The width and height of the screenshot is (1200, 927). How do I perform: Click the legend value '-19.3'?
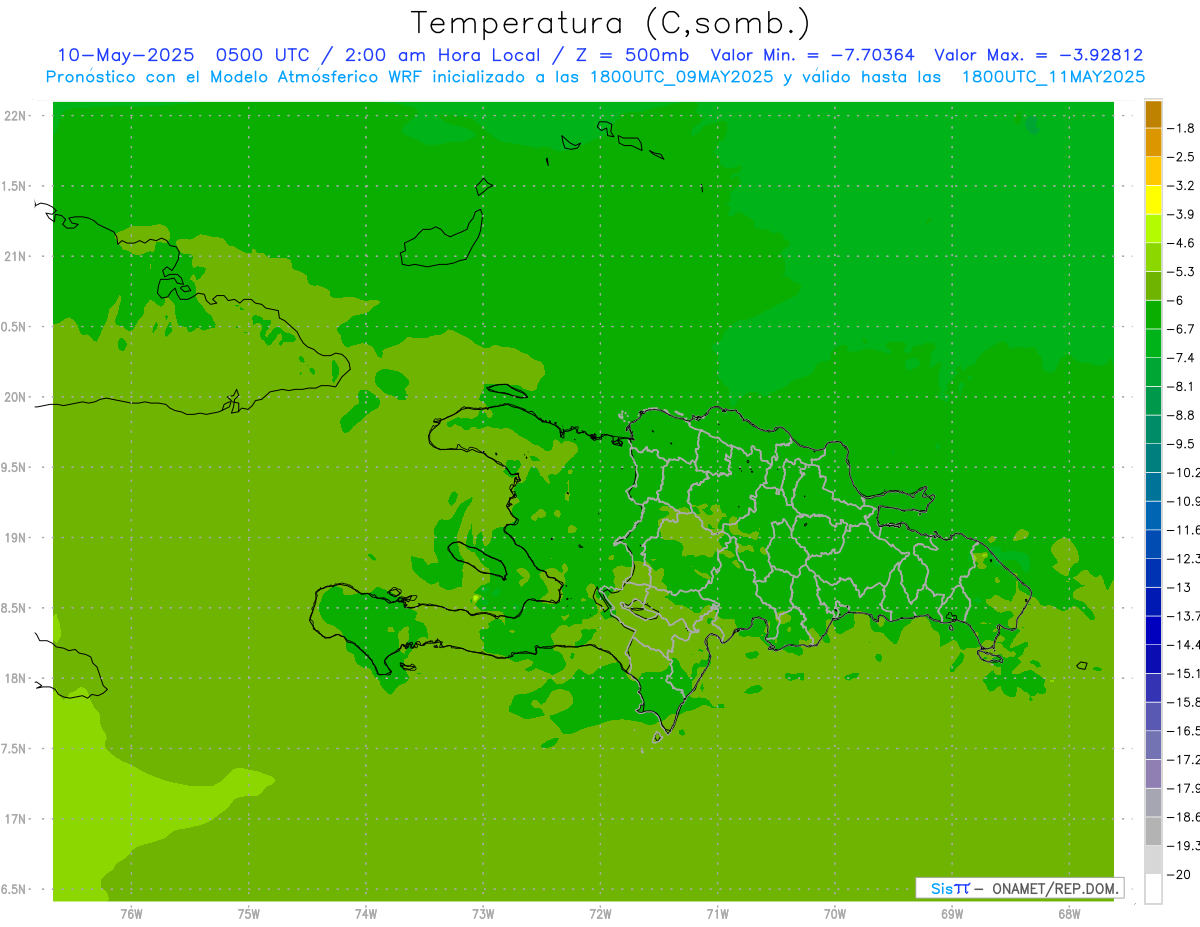click(1184, 846)
